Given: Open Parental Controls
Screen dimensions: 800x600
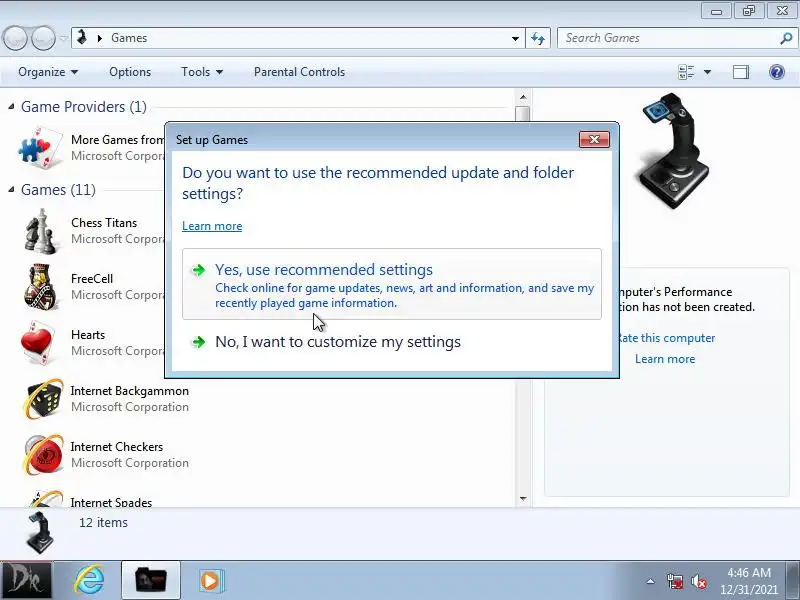Looking at the screenshot, I should (299, 72).
